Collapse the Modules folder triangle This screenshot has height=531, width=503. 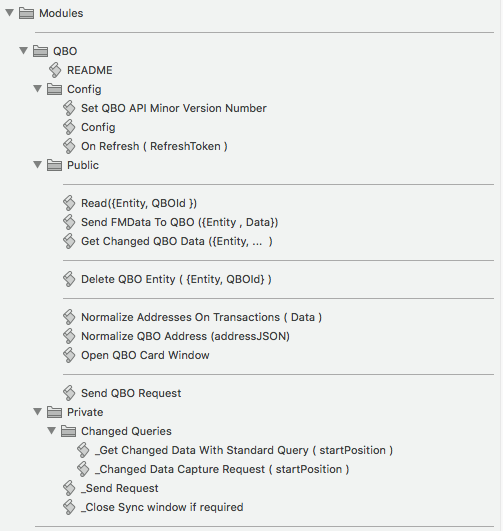pos(9,13)
